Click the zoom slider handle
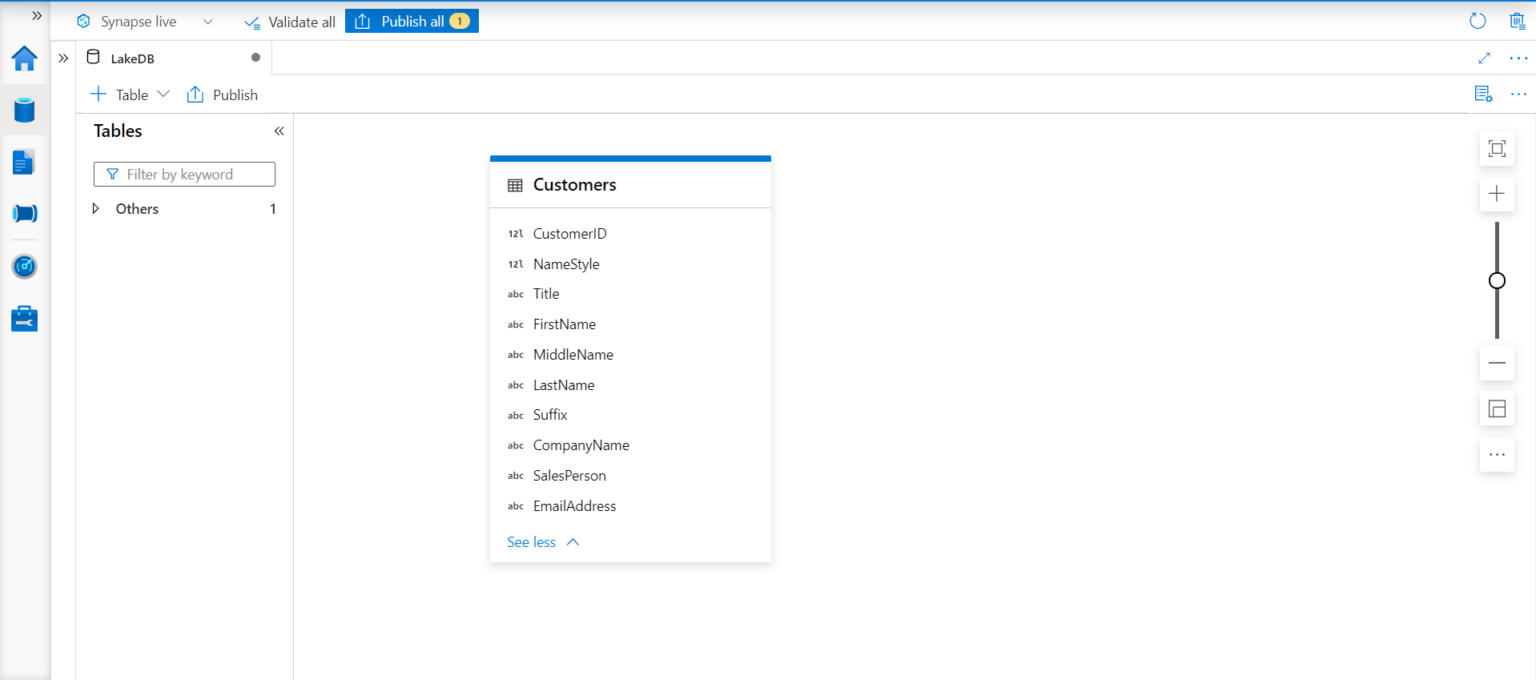Screen dimensions: 1536x680 [1496, 280]
